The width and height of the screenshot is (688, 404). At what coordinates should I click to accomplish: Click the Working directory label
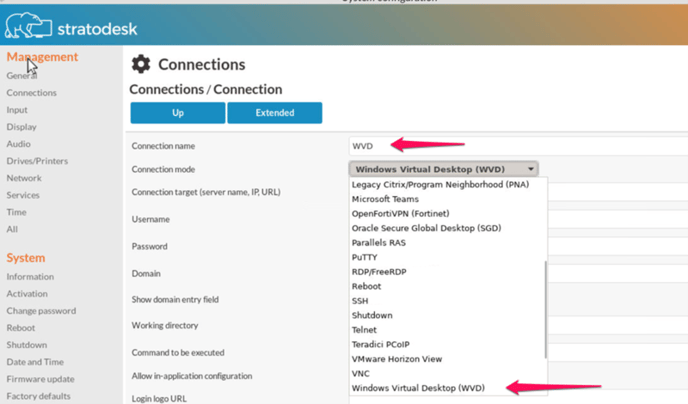point(165,325)
